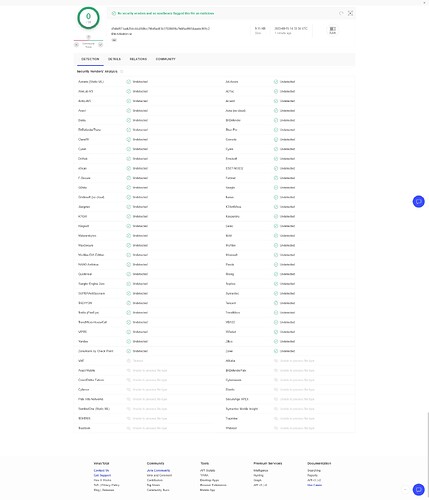Click the info icon beside Security vendors' analysis
The image size is (429, 500).
click(122, 72)
